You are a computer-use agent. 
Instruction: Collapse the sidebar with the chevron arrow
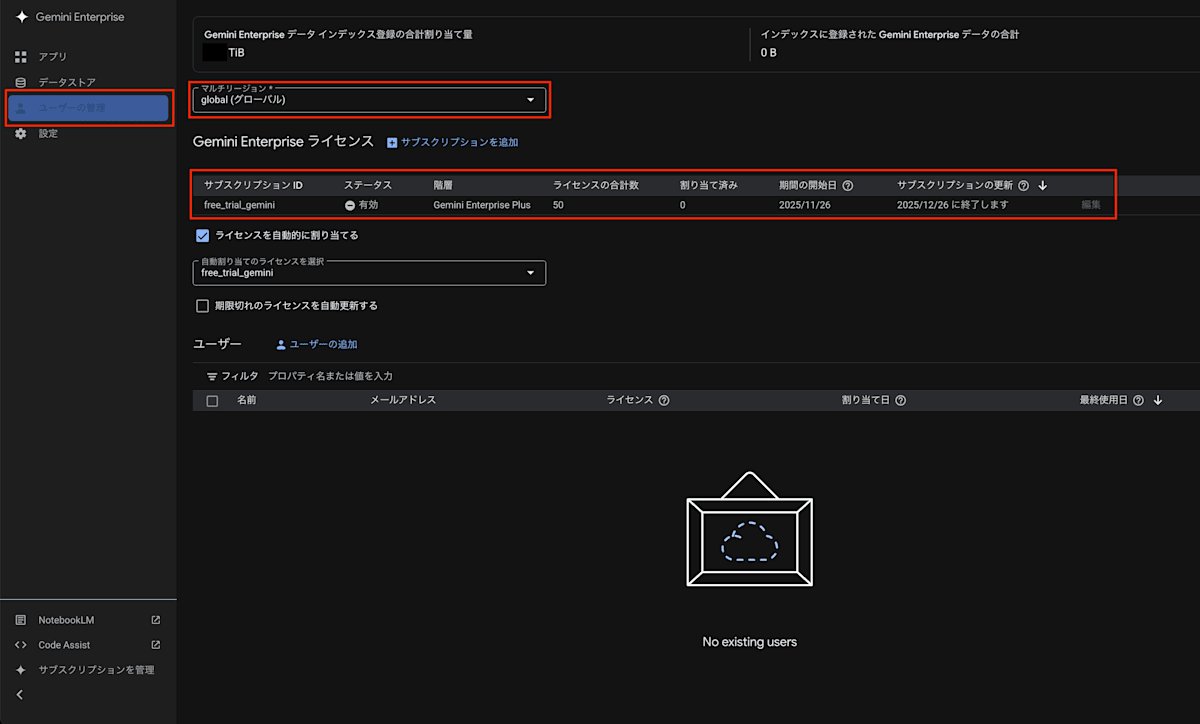[20, 695]
